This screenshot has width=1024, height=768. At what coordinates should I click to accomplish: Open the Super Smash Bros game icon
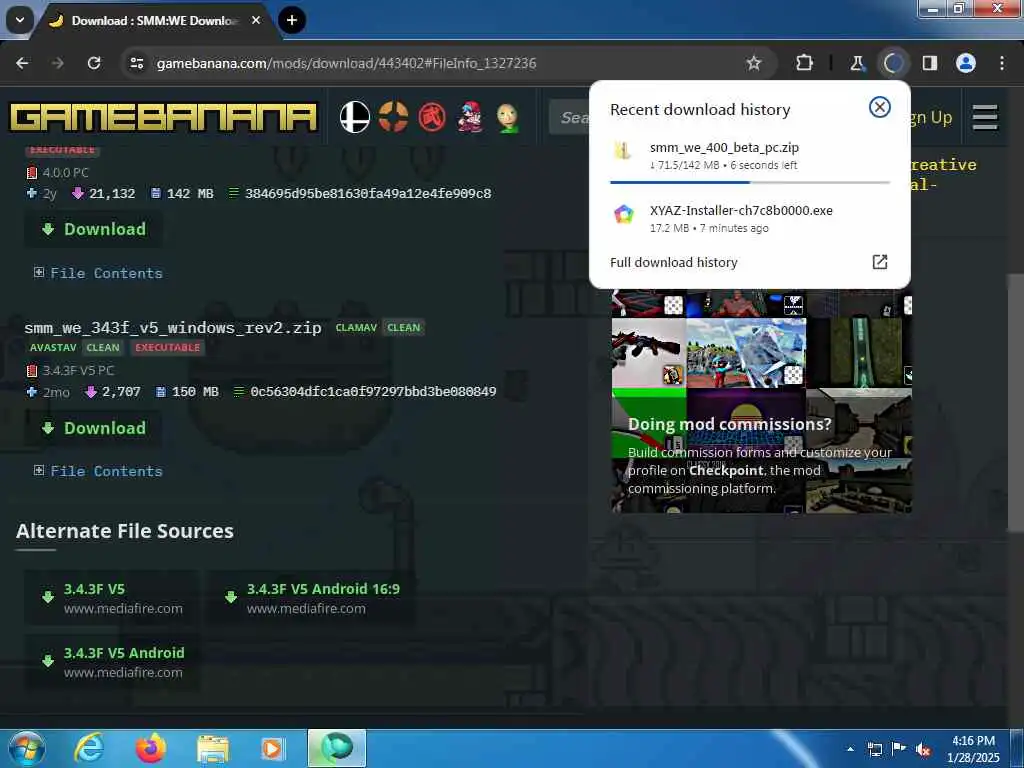(355, 118)
